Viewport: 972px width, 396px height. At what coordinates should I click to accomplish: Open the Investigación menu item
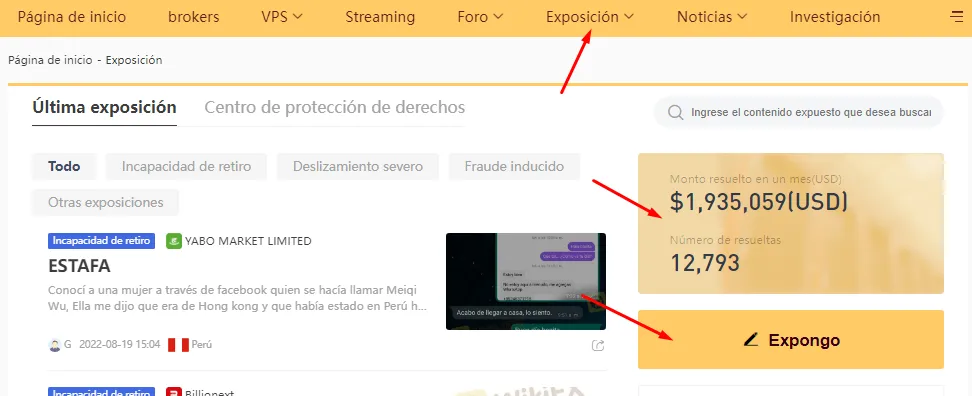835,17
